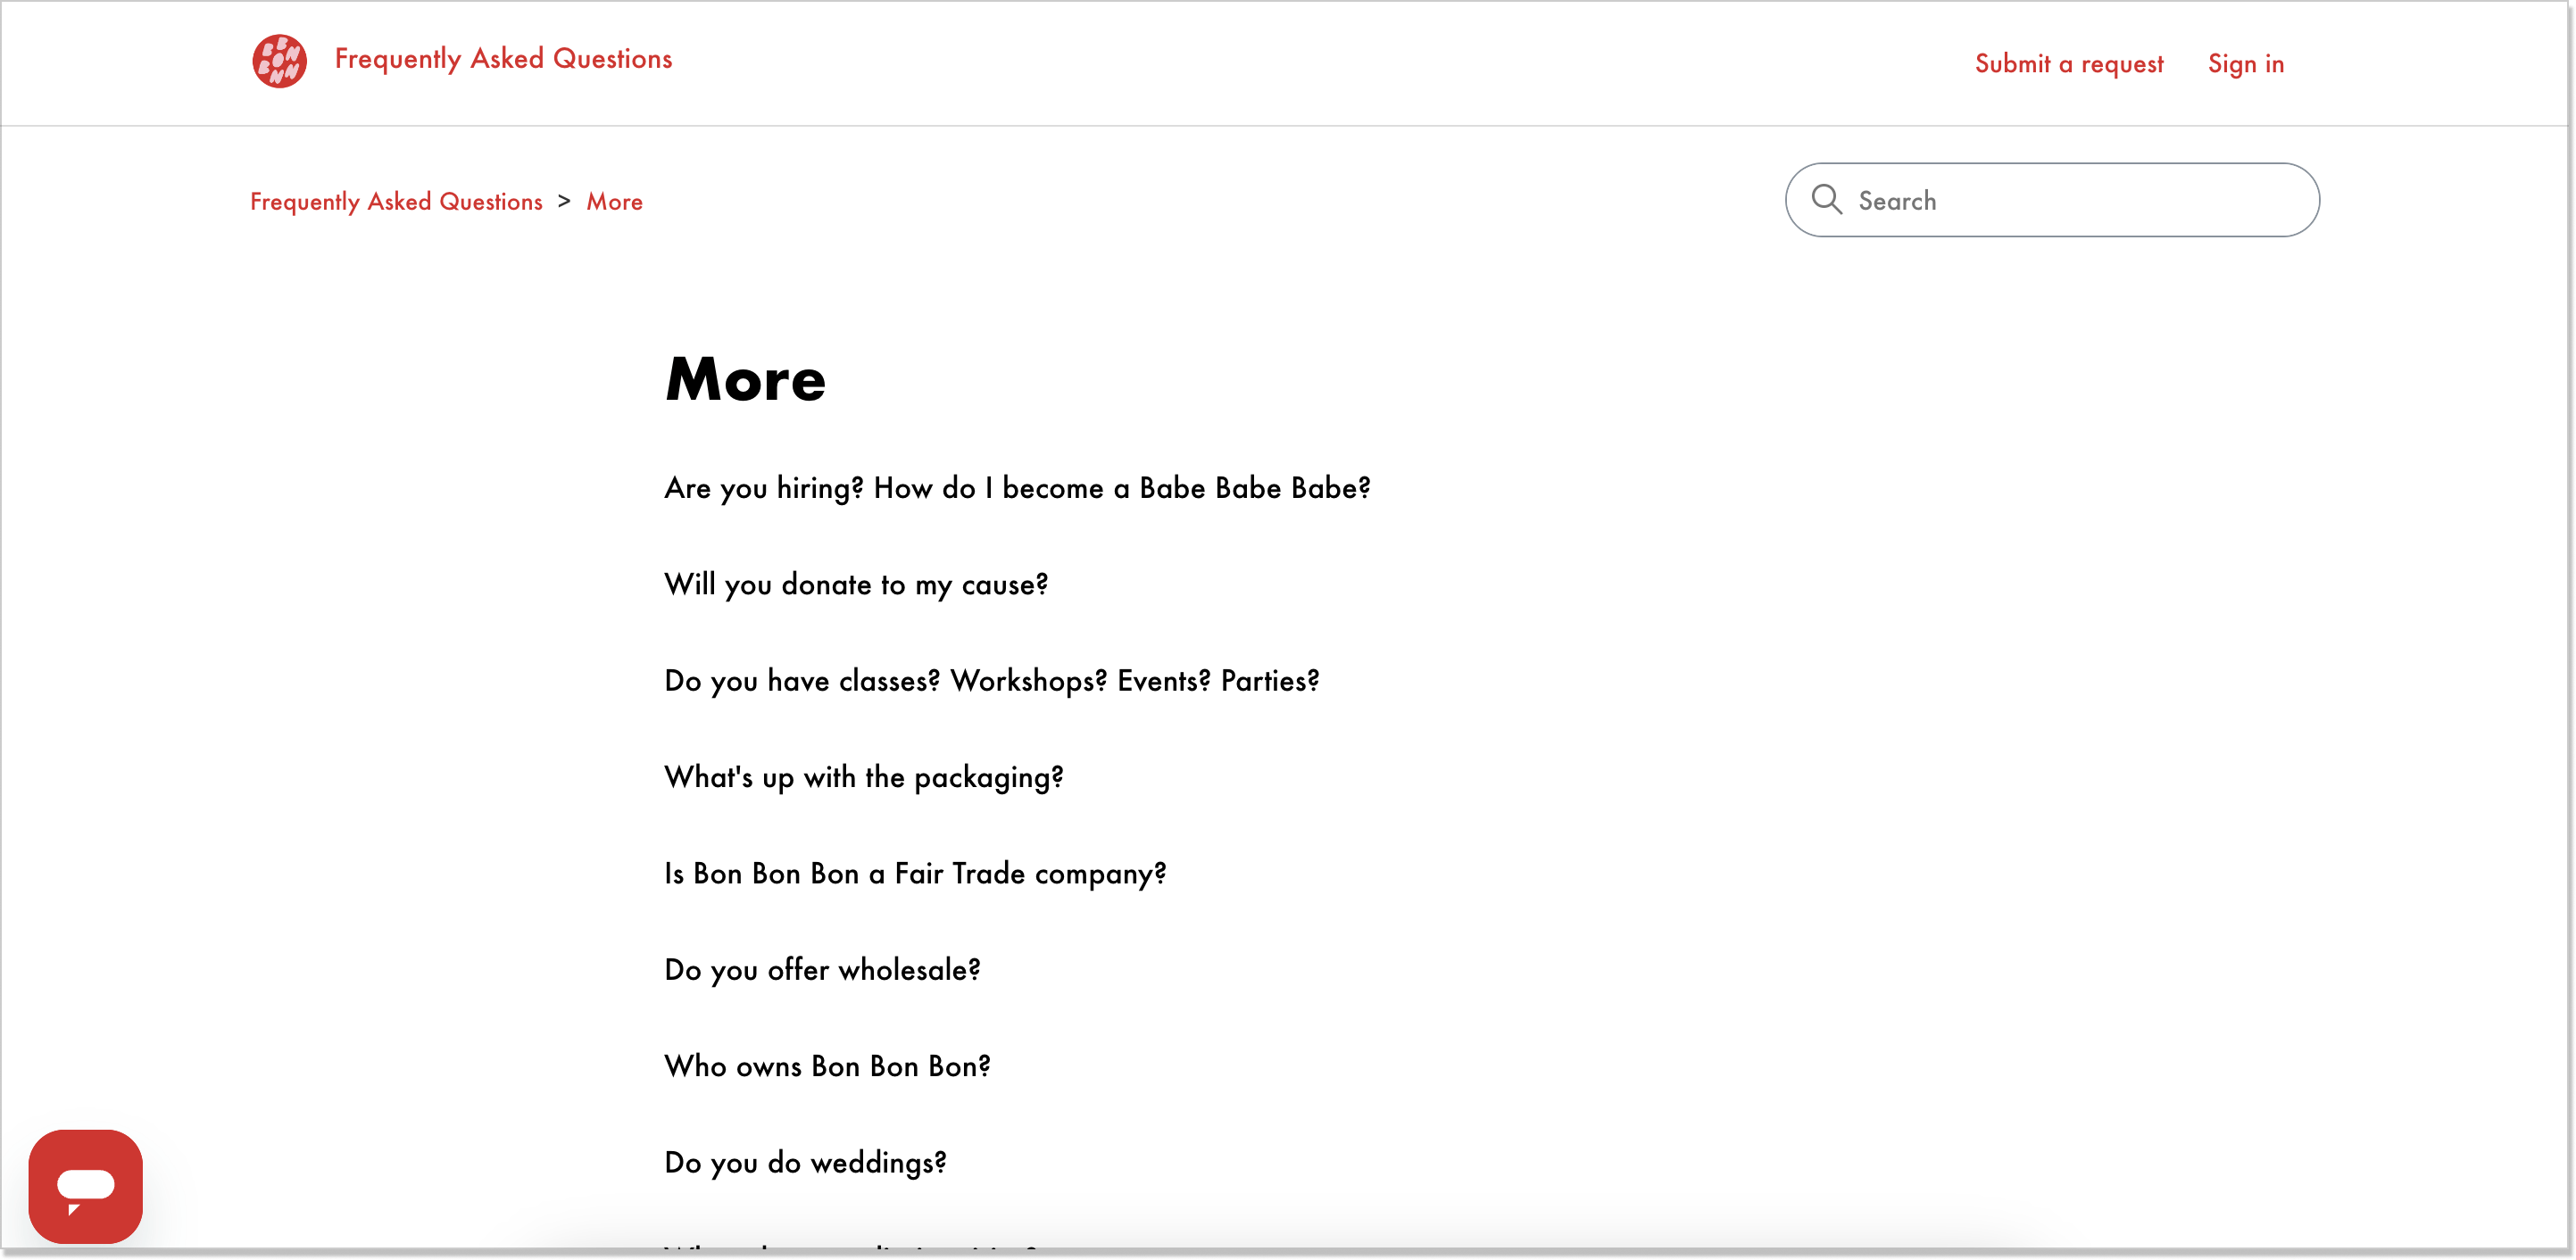
Task: Expand the Fair Trade company question
Action: click(915, 871)
